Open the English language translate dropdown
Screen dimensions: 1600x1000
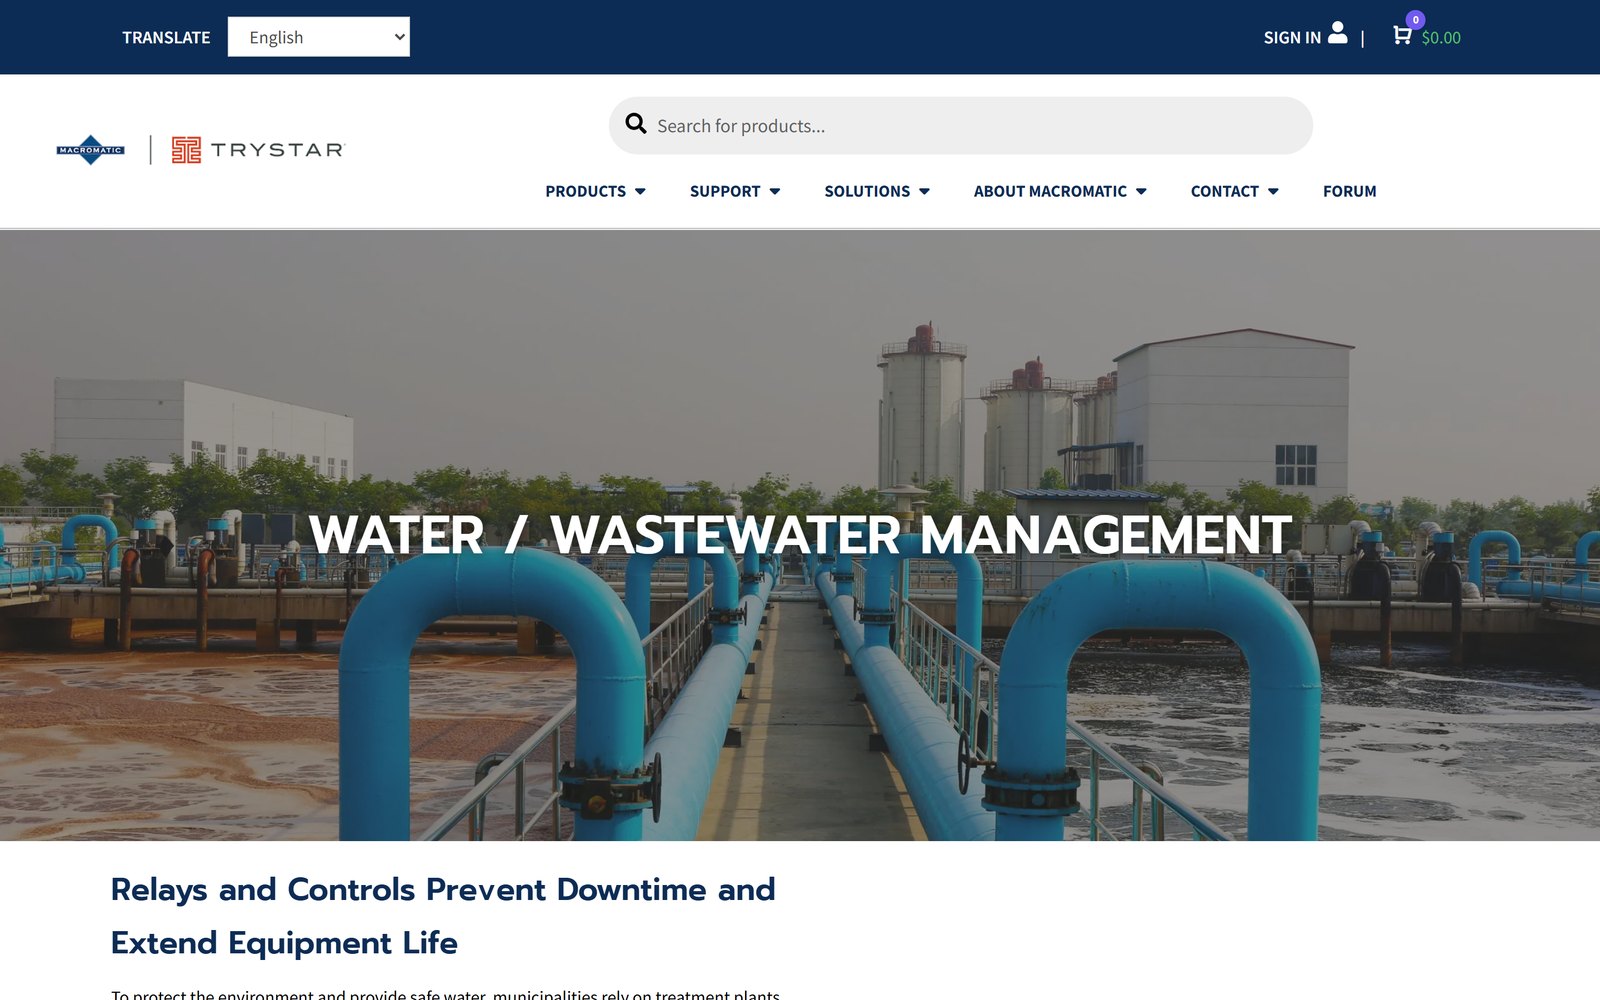point(318,37)
